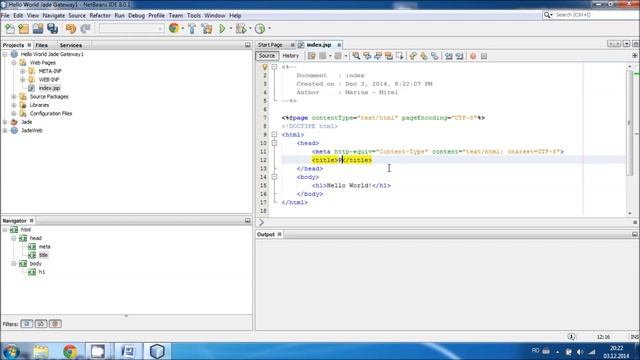Open the project configuration combo box
This screenshot has height=360, width=640.
point(131,29)
